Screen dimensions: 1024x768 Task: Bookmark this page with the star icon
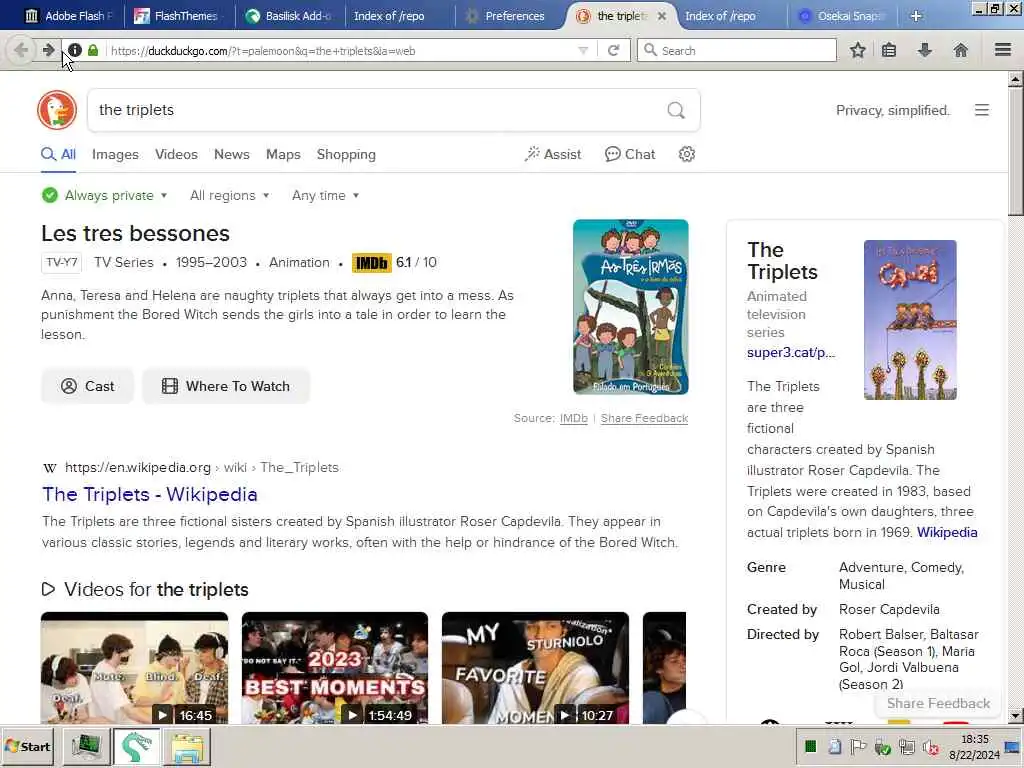857,50
